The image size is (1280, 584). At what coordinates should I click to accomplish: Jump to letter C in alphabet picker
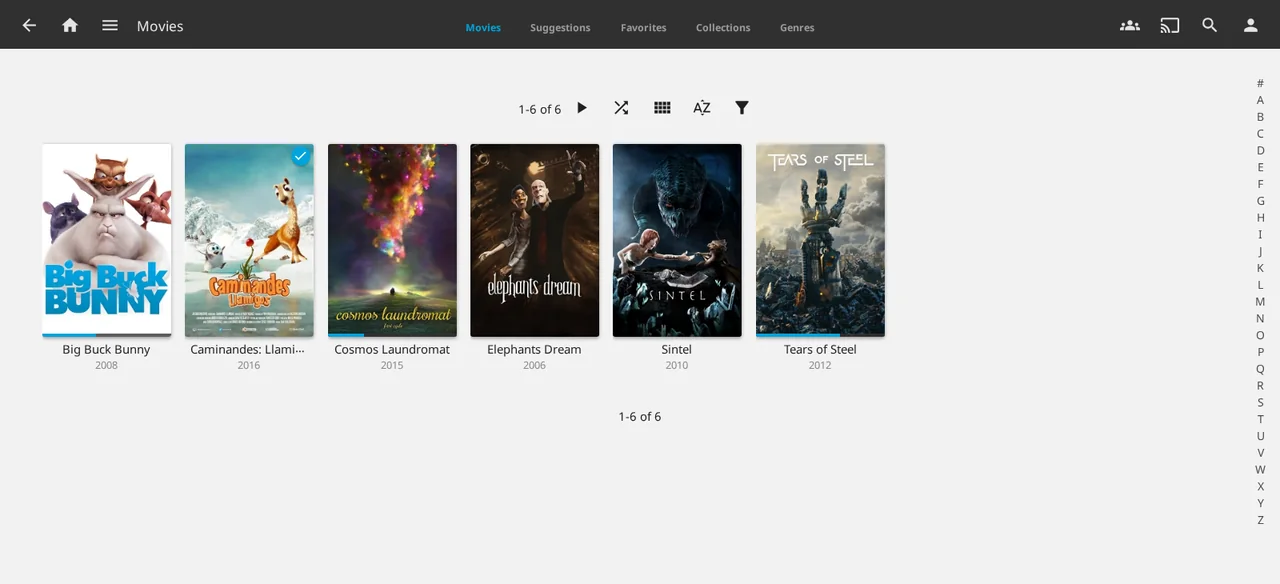coord(1260,133)
